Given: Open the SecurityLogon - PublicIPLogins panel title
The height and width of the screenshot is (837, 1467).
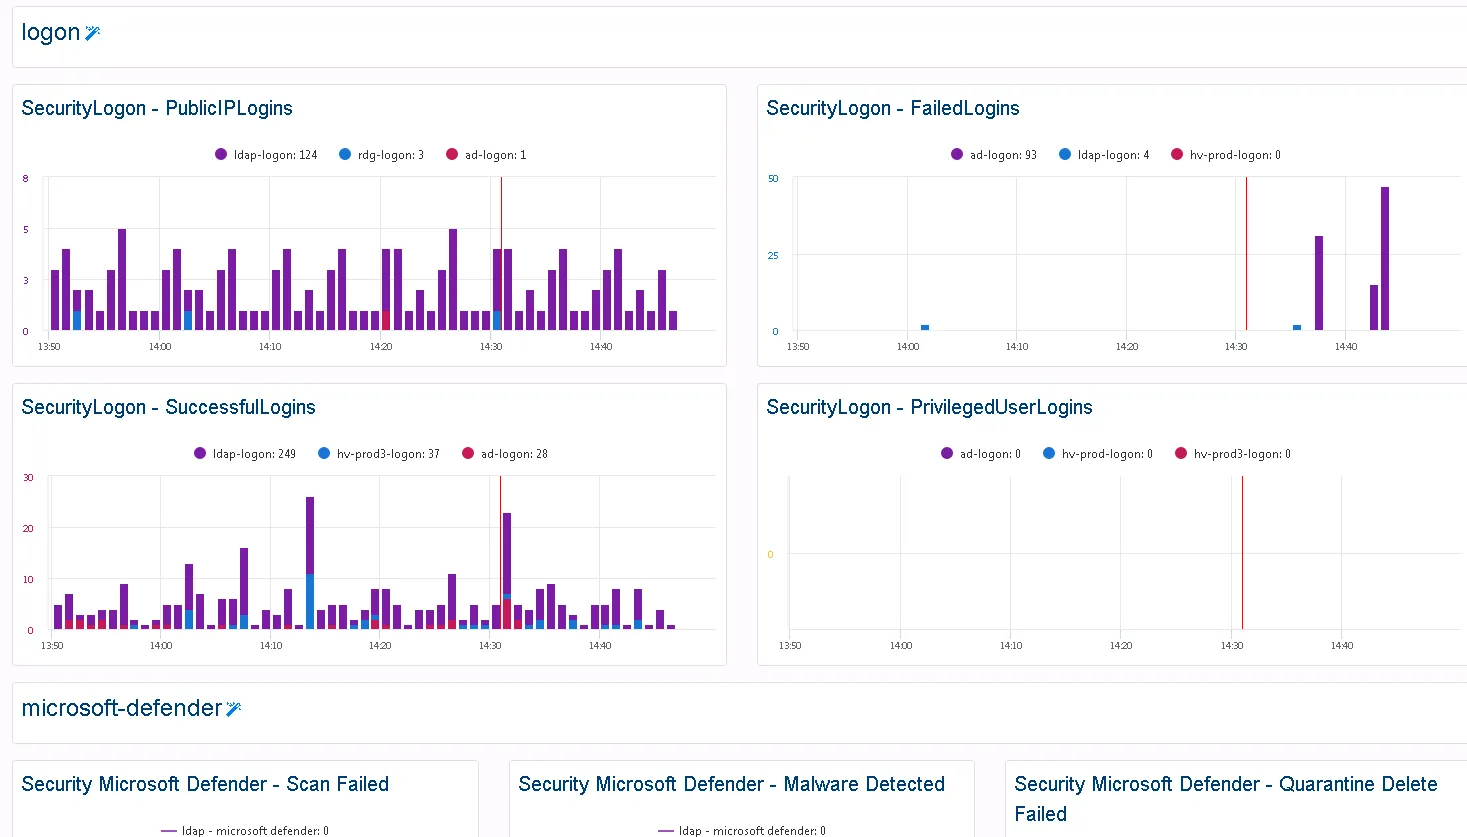Looking at the screenshot, I should tap(157, 108).
